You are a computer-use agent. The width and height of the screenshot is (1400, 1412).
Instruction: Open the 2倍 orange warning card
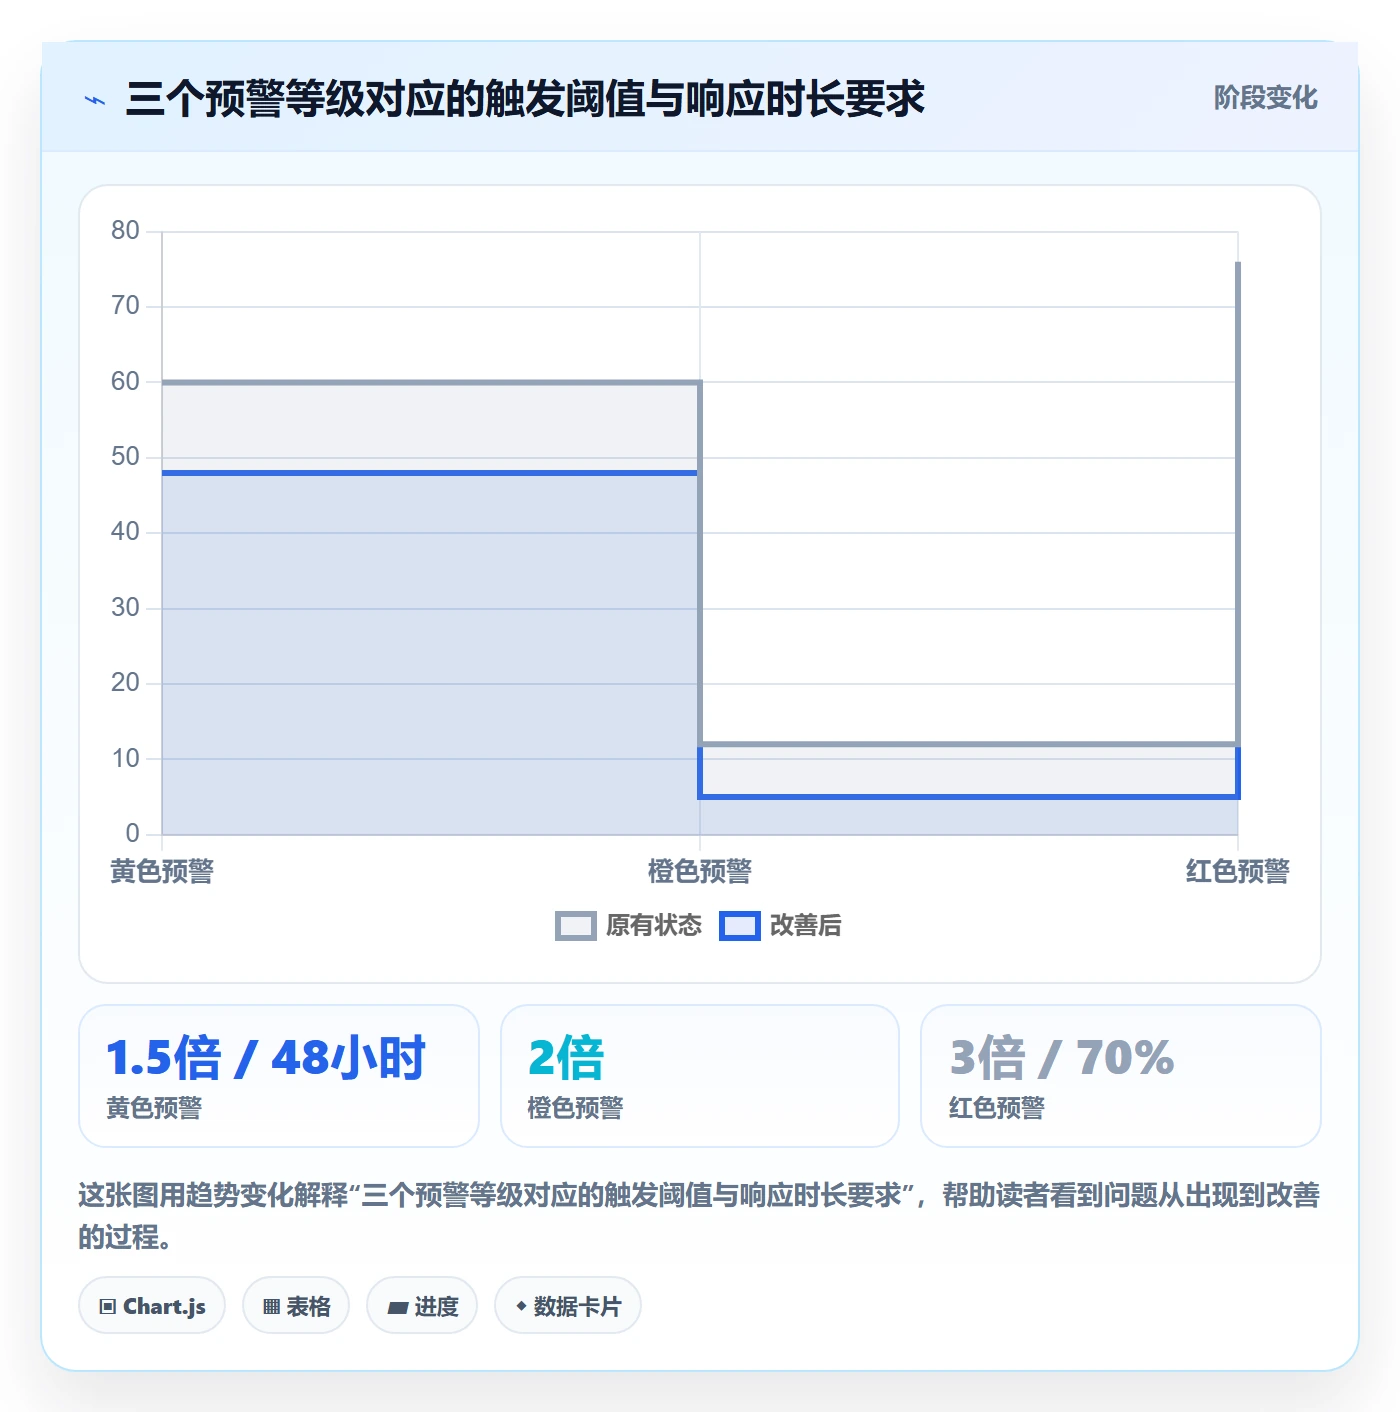pos(700,1076)
